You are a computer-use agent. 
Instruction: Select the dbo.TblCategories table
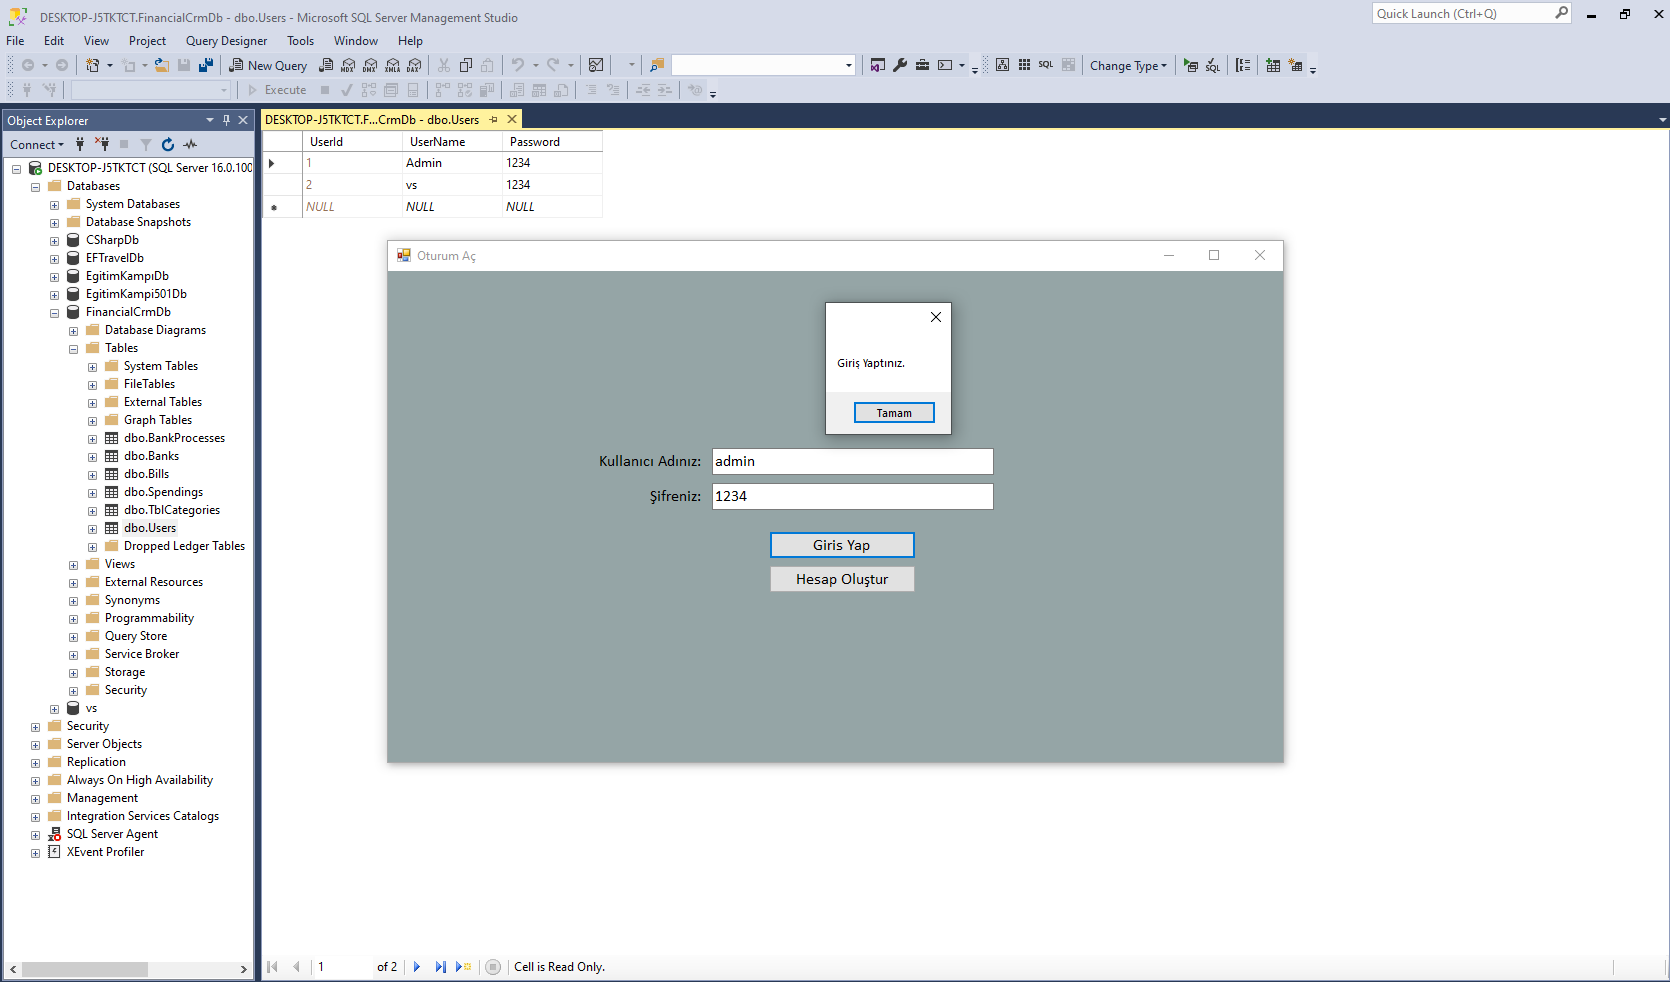[172, 510]
